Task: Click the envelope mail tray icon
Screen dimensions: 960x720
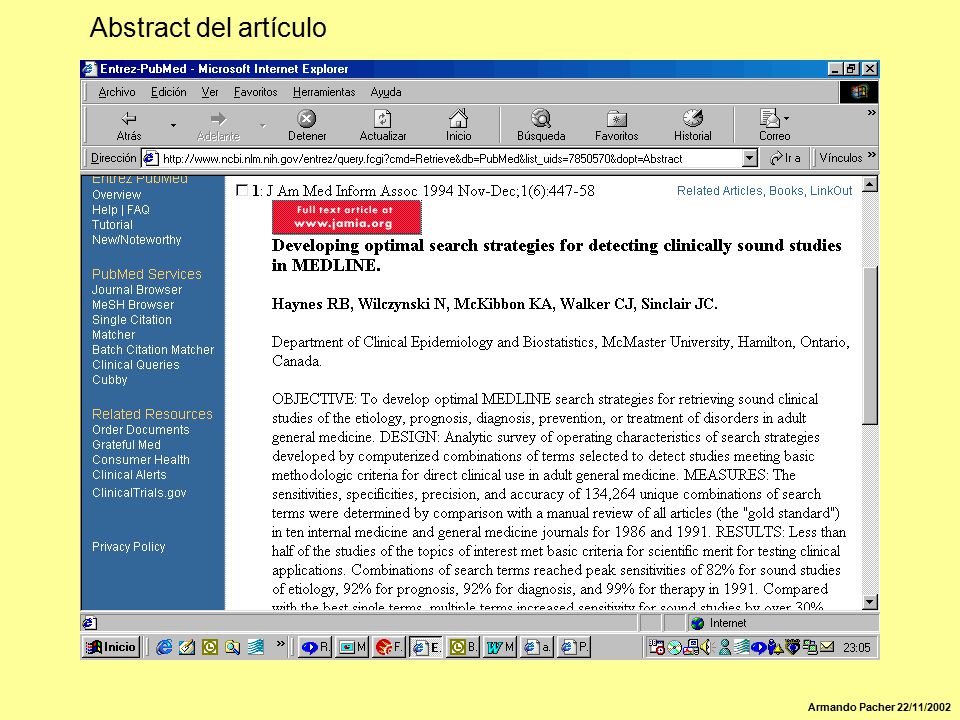Action: tap(827, 647)
